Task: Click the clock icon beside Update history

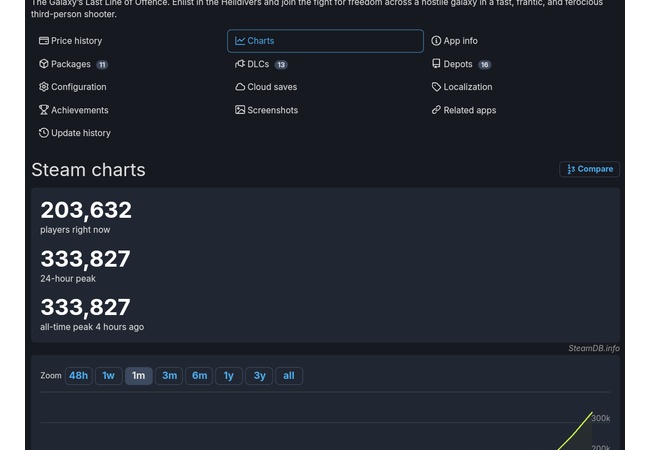Action: pos(44,133)
